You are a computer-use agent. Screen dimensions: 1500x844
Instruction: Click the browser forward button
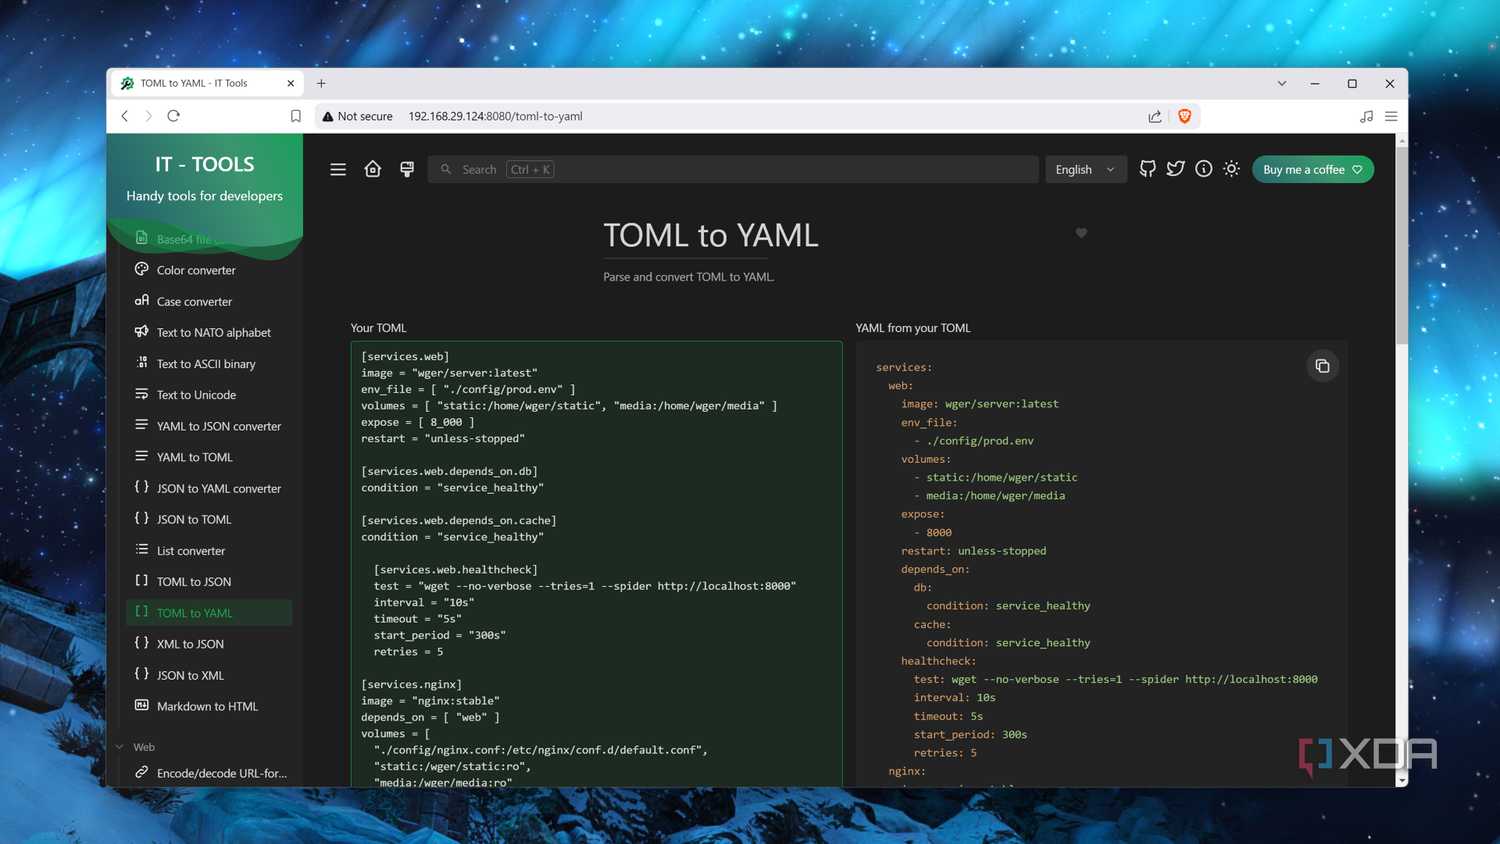149,116
